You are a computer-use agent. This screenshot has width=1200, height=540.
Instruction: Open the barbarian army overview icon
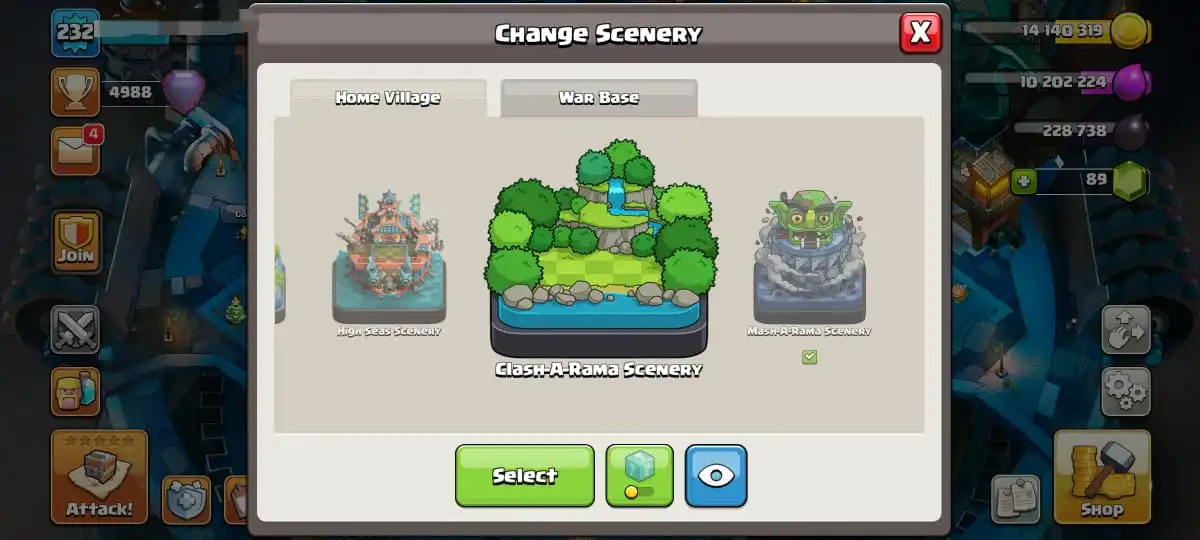tap(75, 391)
